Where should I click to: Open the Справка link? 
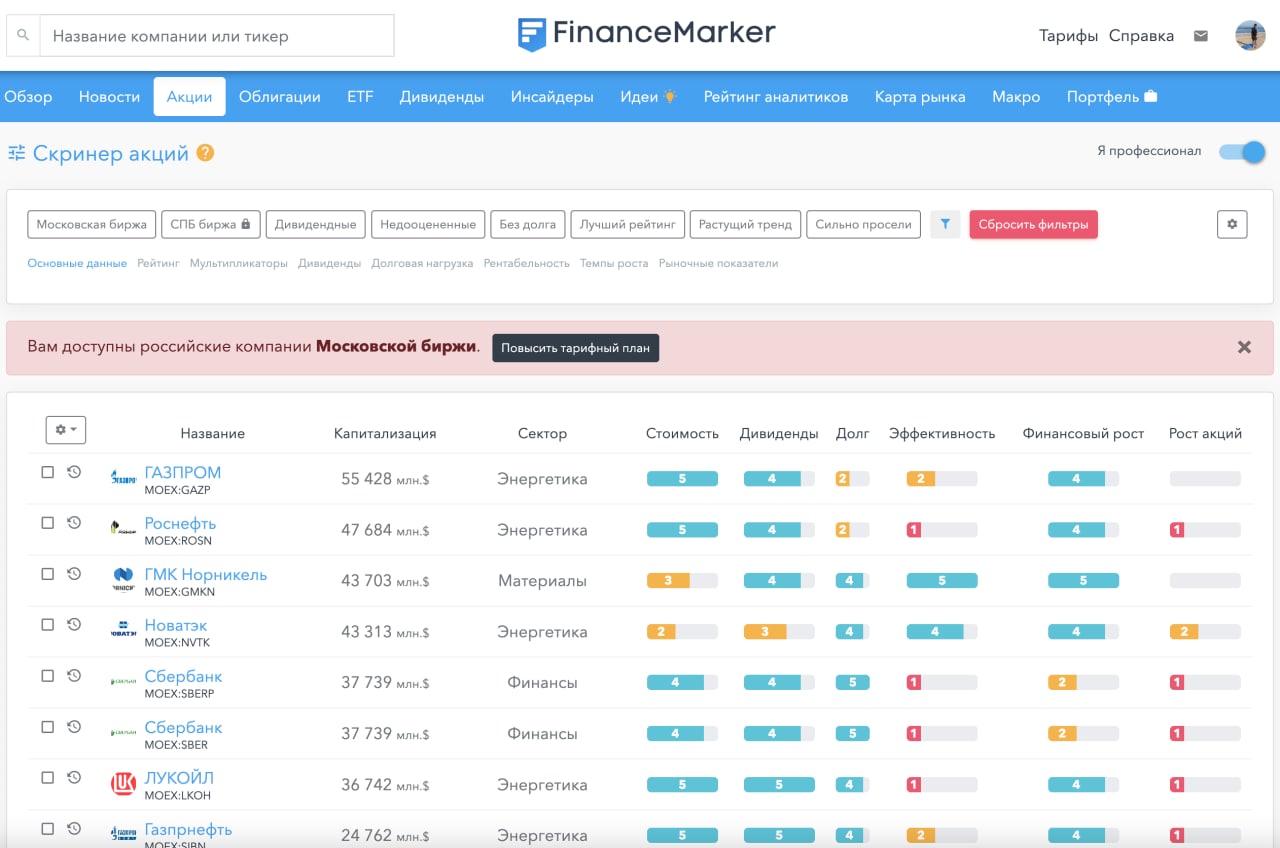point(1141,36)
